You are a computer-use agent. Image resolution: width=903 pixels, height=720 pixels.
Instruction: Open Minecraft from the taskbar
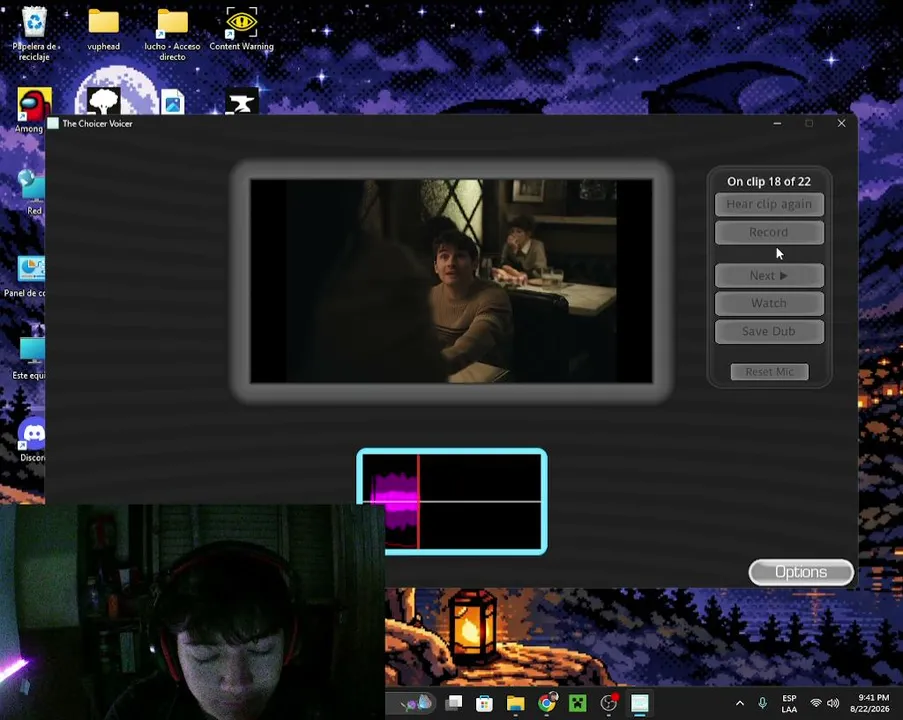click(578, 703)
